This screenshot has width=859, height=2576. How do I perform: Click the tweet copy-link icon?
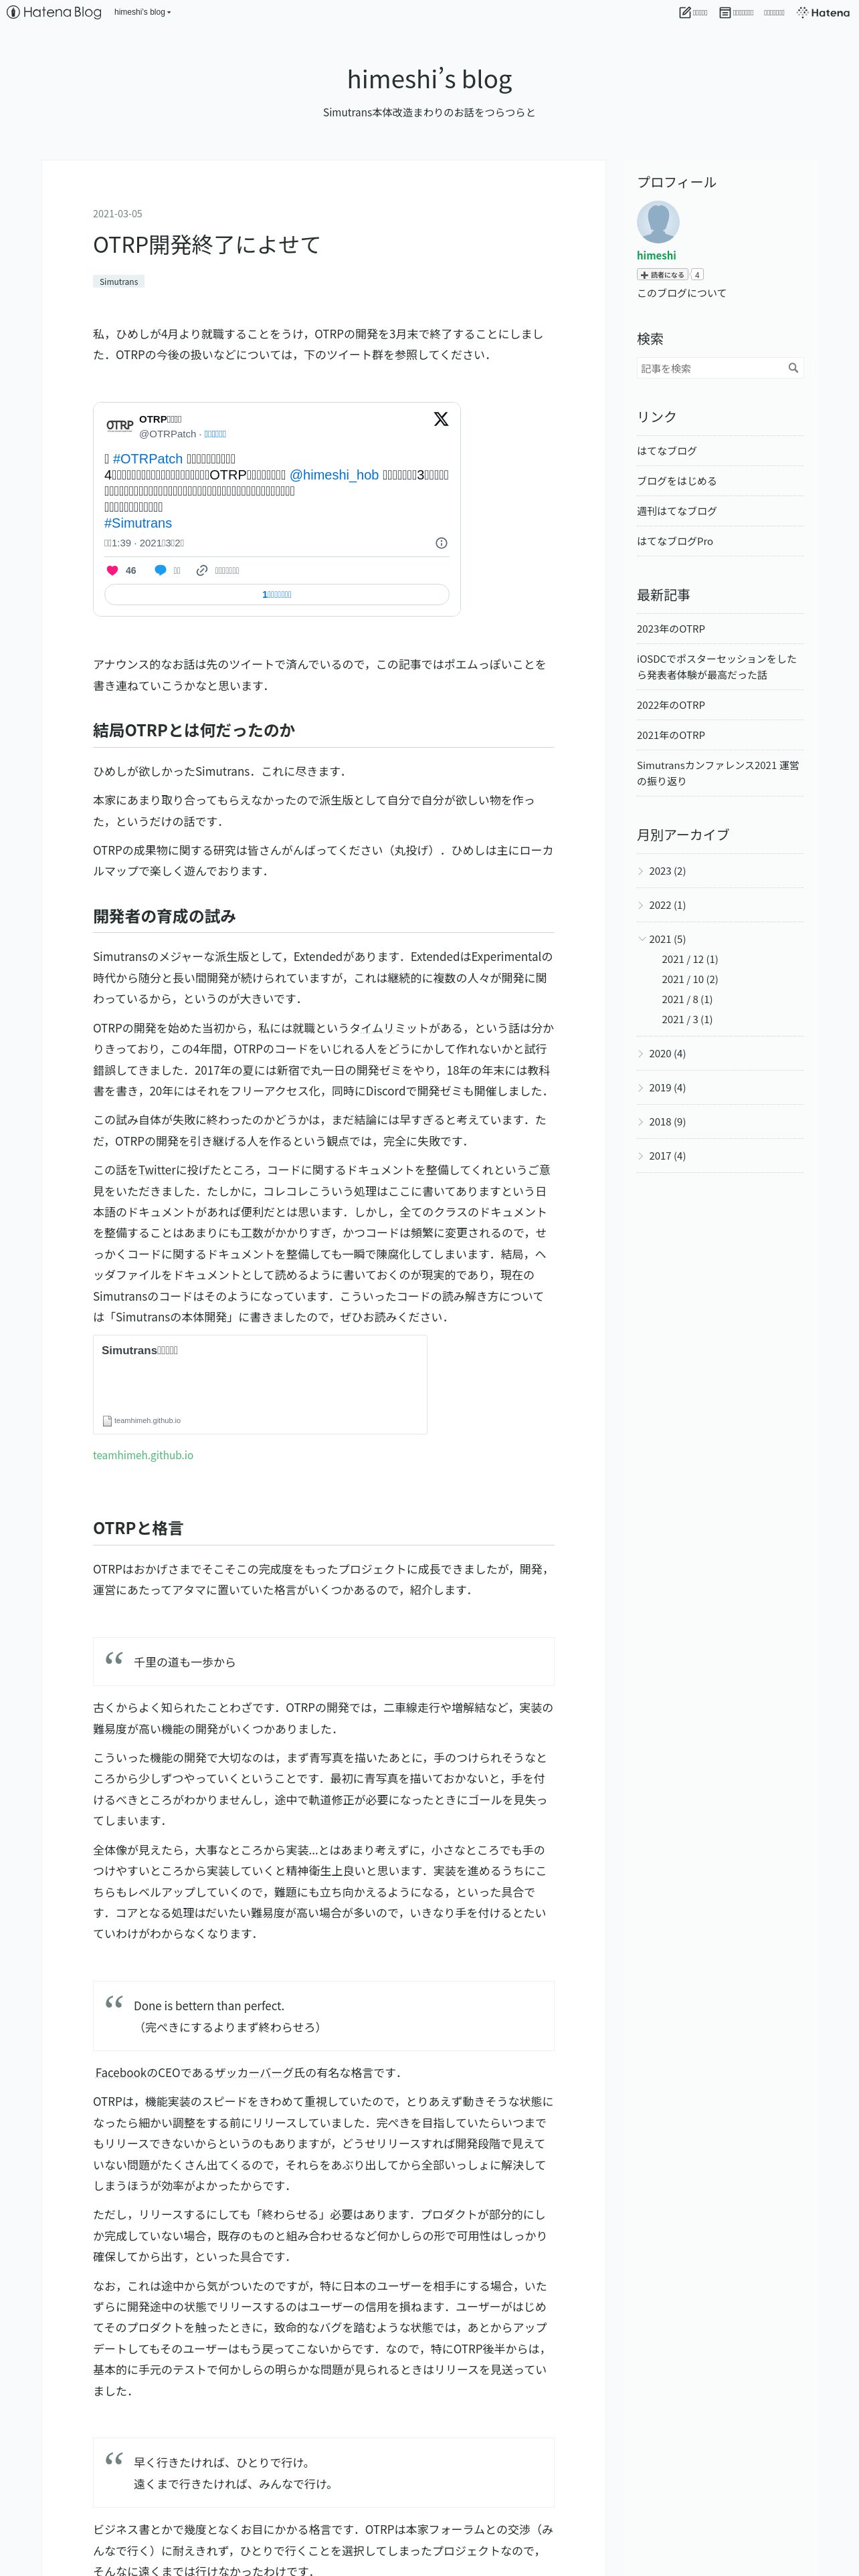202,570
